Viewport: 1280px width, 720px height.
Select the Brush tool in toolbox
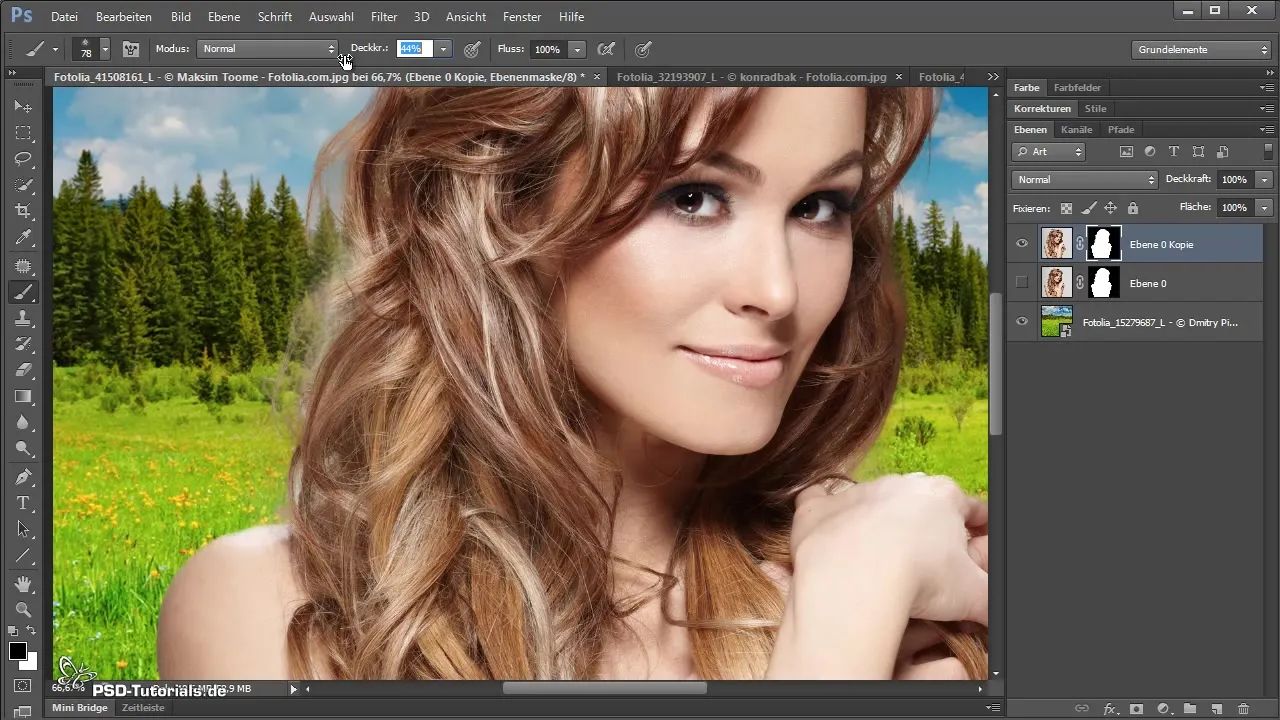[x=23, y=292]
